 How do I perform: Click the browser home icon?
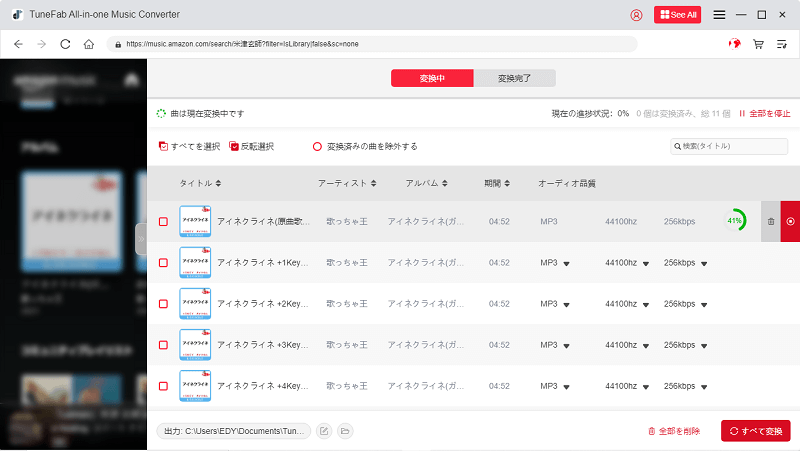(89, 44)
